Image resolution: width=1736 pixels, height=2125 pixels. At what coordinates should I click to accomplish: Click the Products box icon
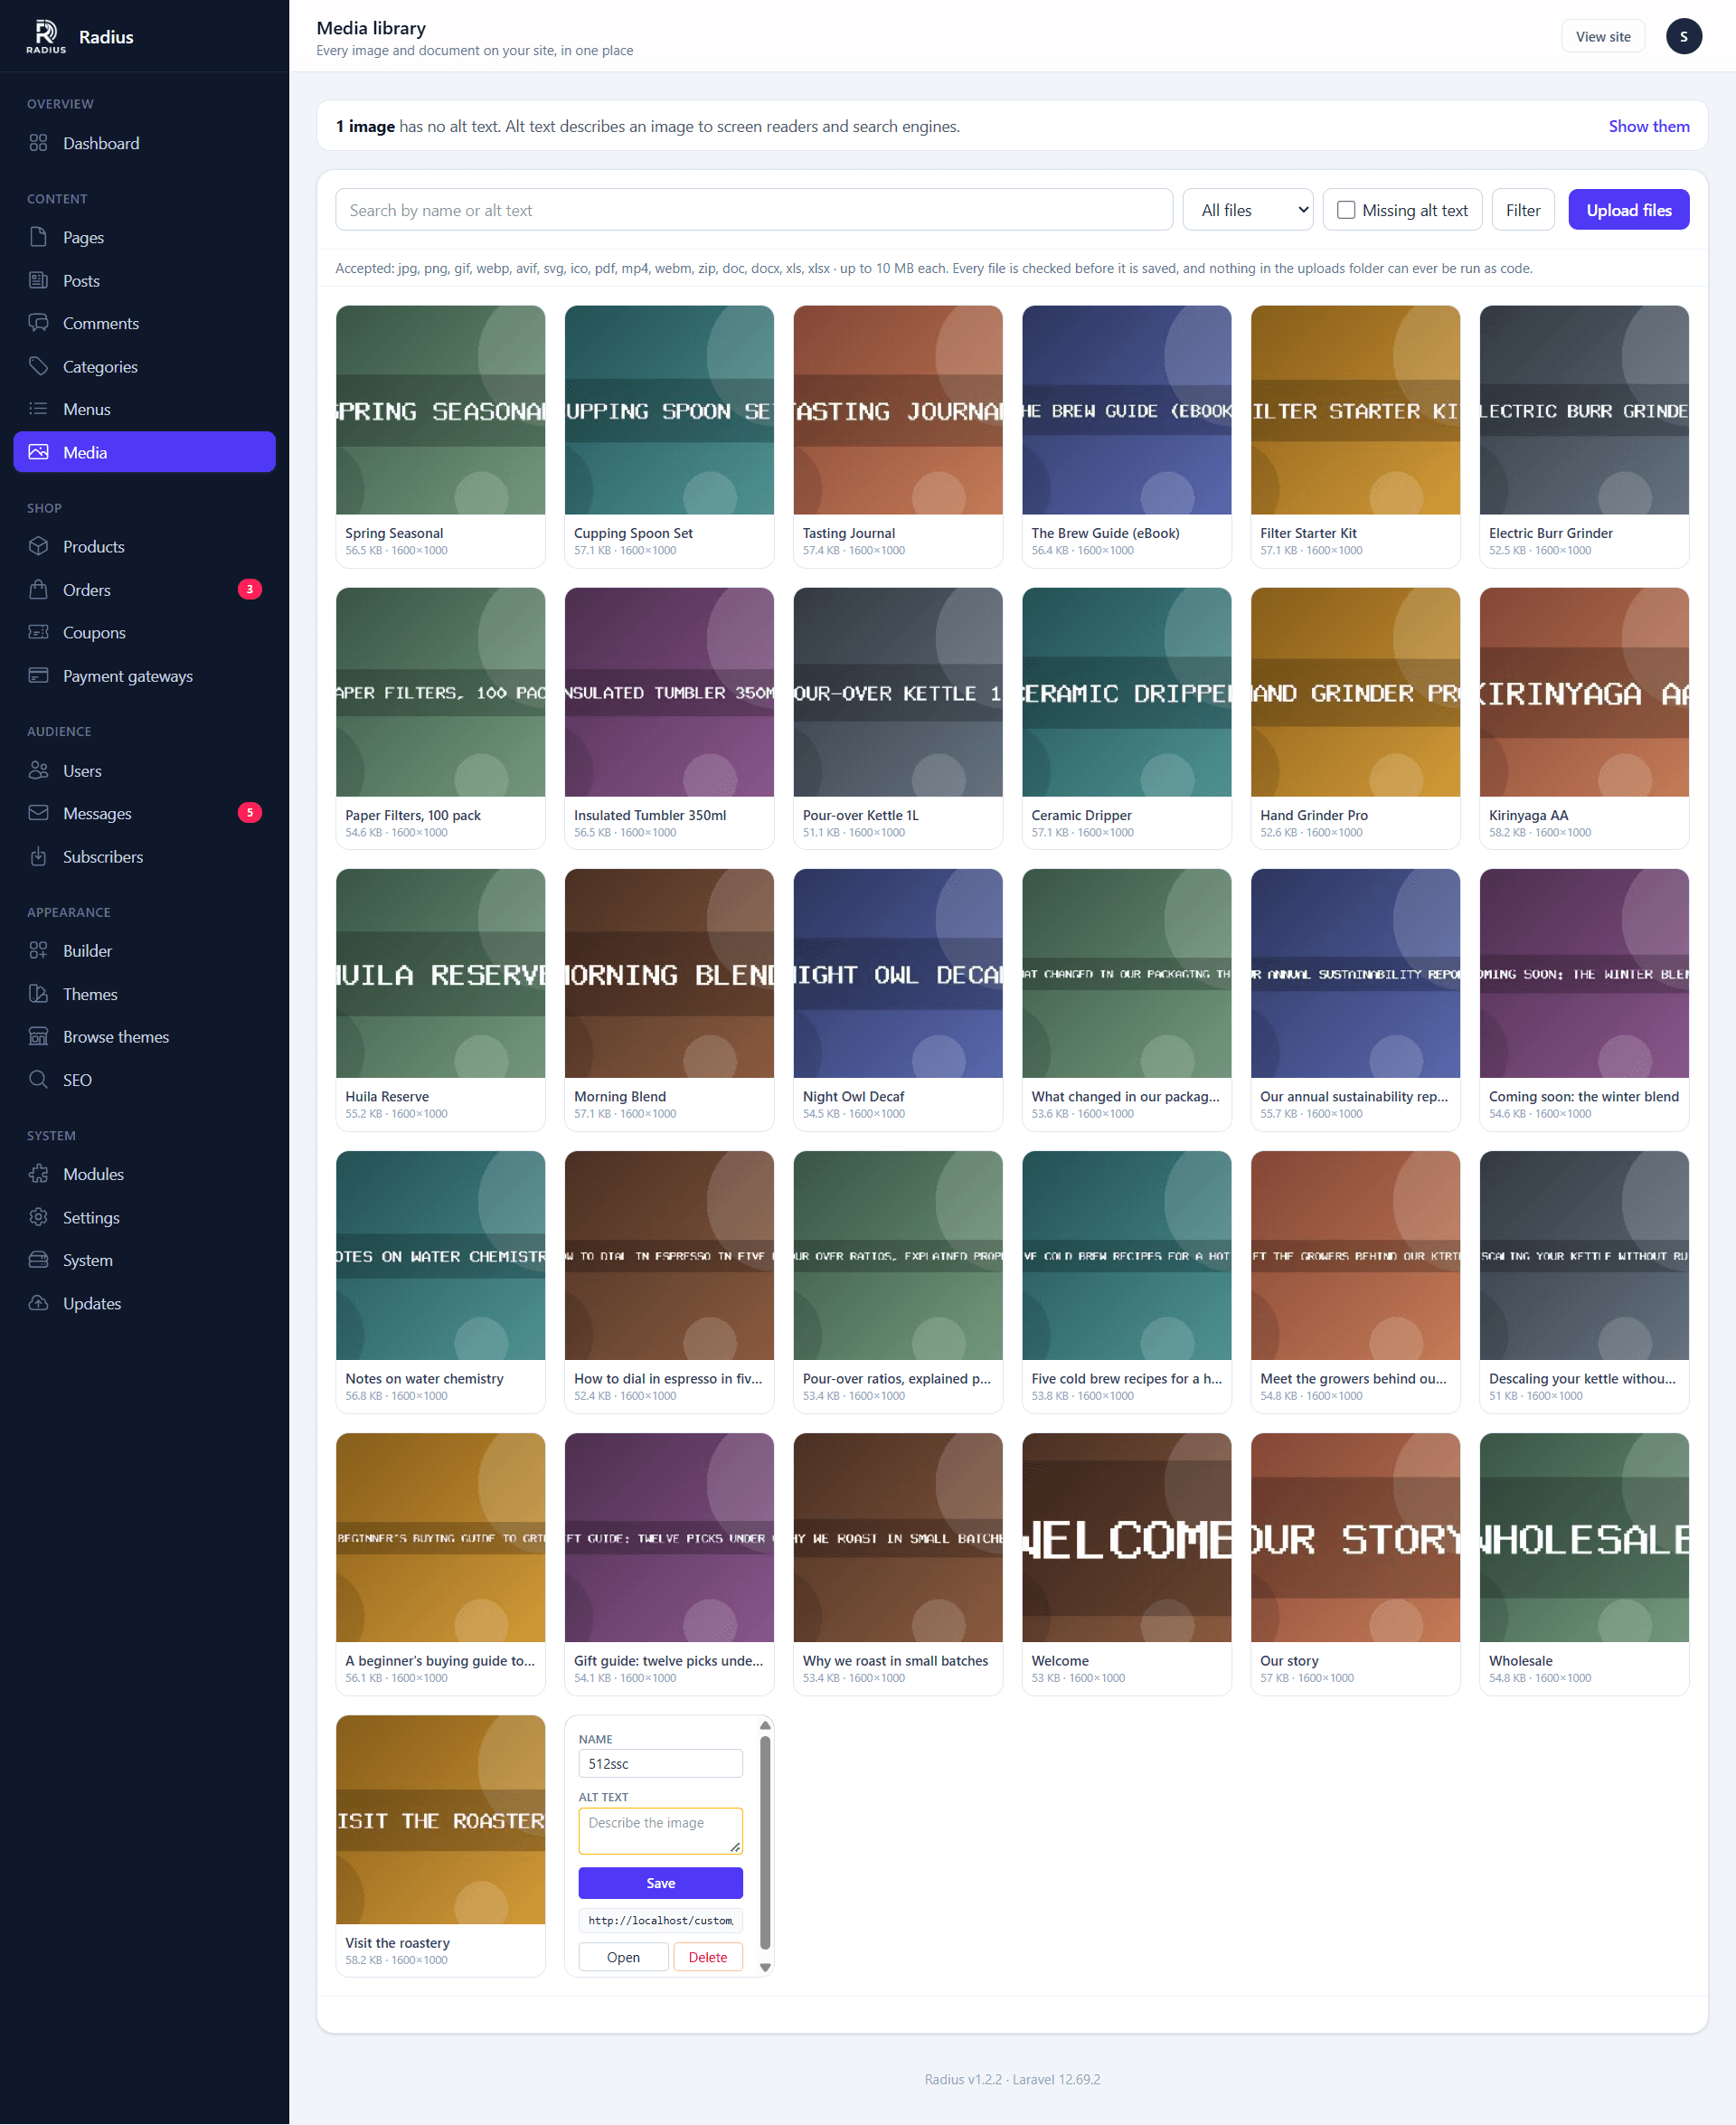point(38,546)
